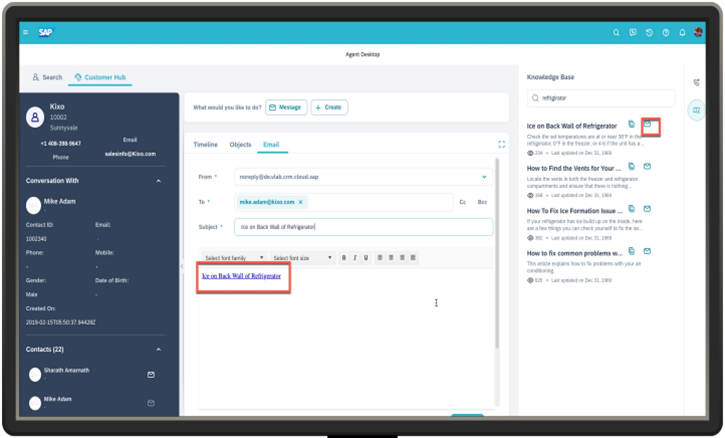Align email text left
The height and width of the screenshot is (438, 725).
point(380,258)
